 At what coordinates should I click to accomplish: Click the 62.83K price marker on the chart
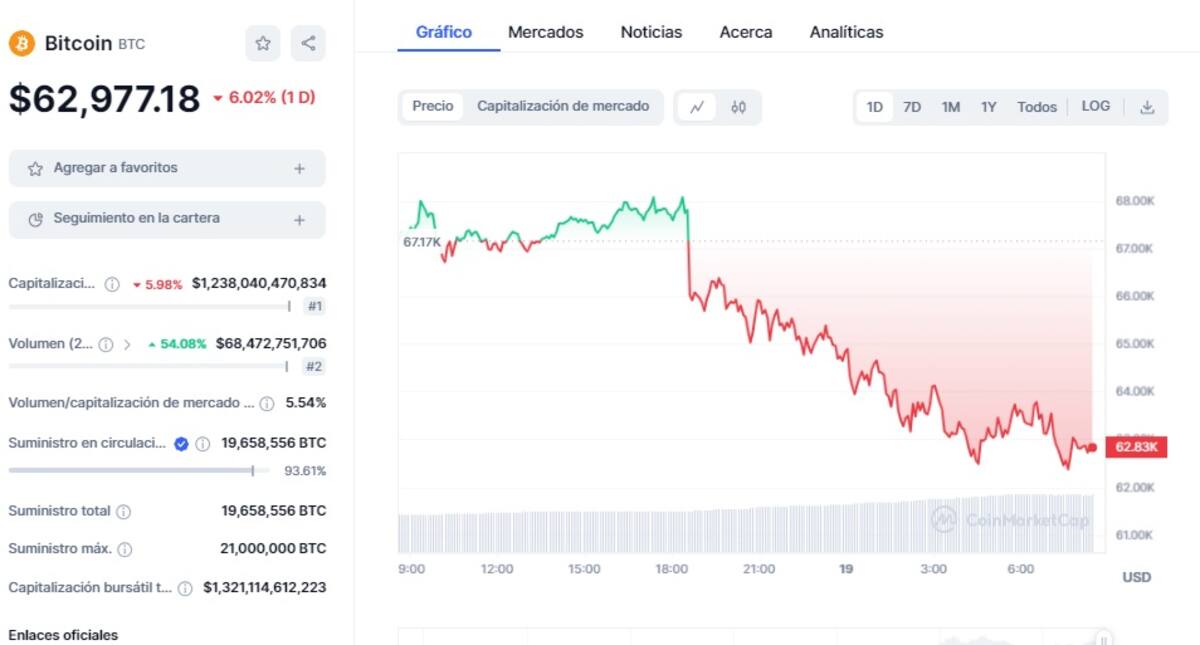point(1136,448)
